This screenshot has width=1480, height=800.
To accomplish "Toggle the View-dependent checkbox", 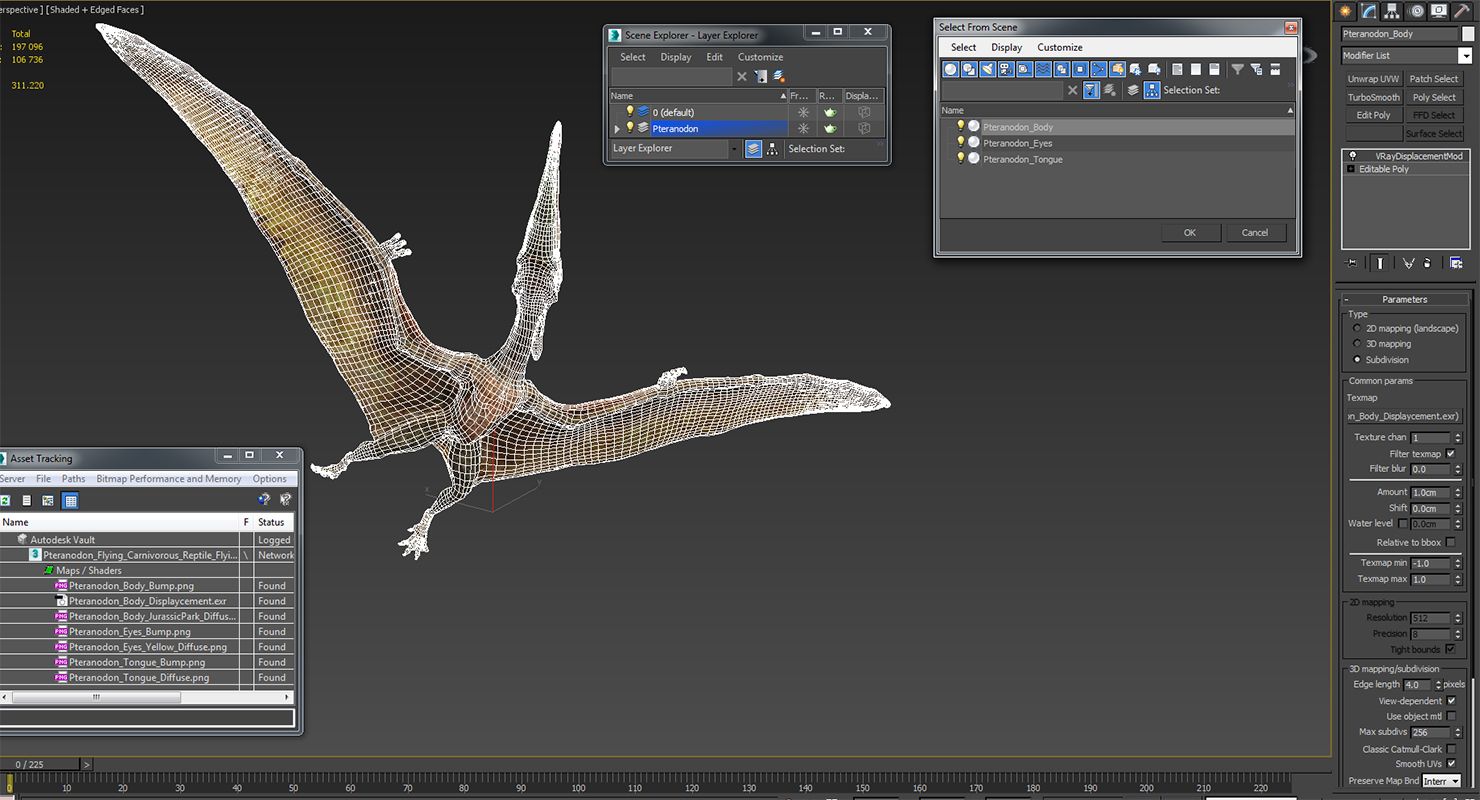I will click(1451, 701).
